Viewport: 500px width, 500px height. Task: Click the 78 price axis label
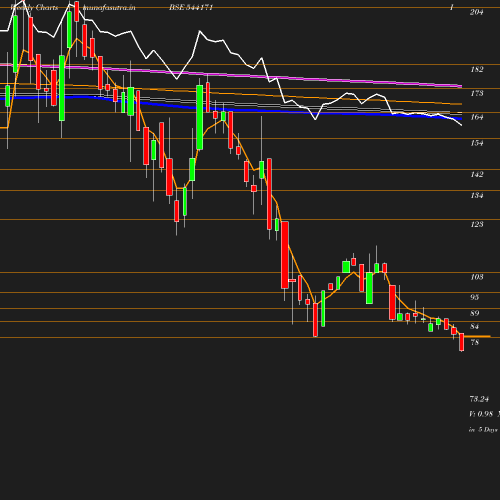click(475, 342)
